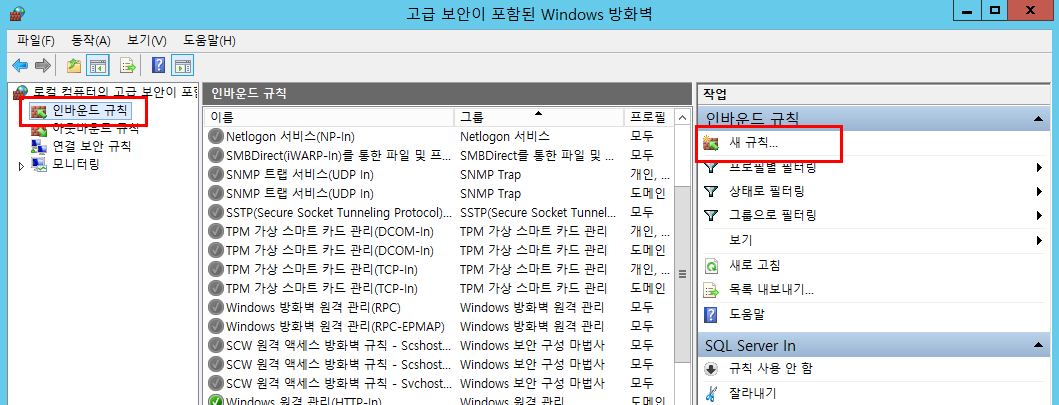
Task: Open 프로필별 필터링 submenu
Action: coord(873,167)
